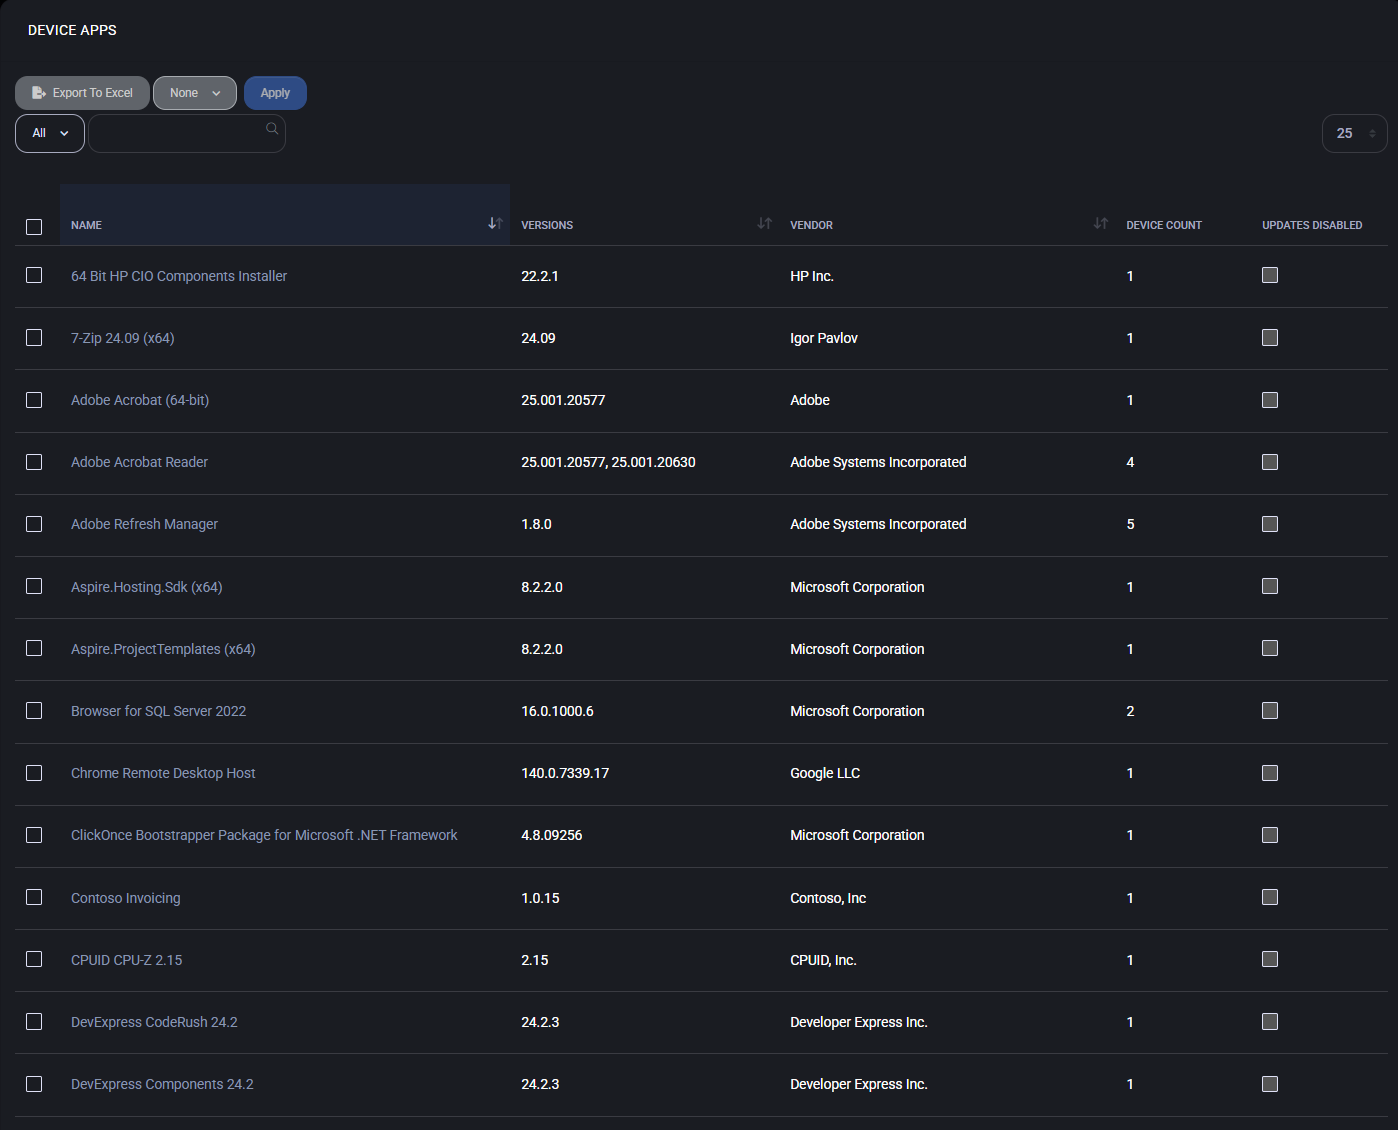Select row checkbox for DevExpress CodeRush 24.2
This screenshot has width=1398, height=1130.
tap(34, 1021)
